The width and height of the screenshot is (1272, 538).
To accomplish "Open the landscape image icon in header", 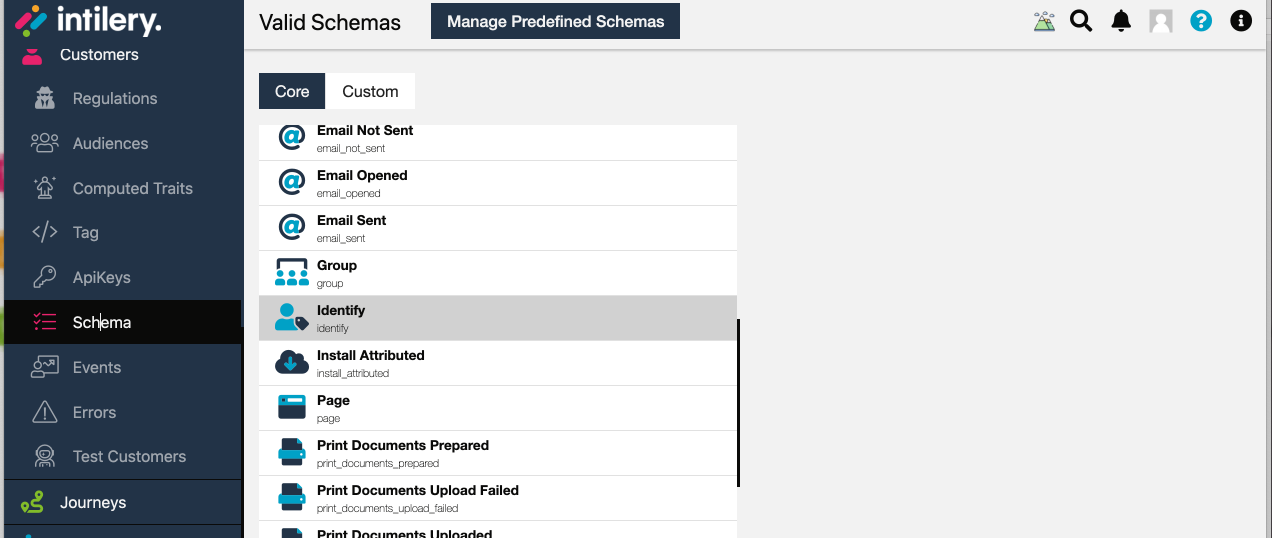I will pos(1044,21).
